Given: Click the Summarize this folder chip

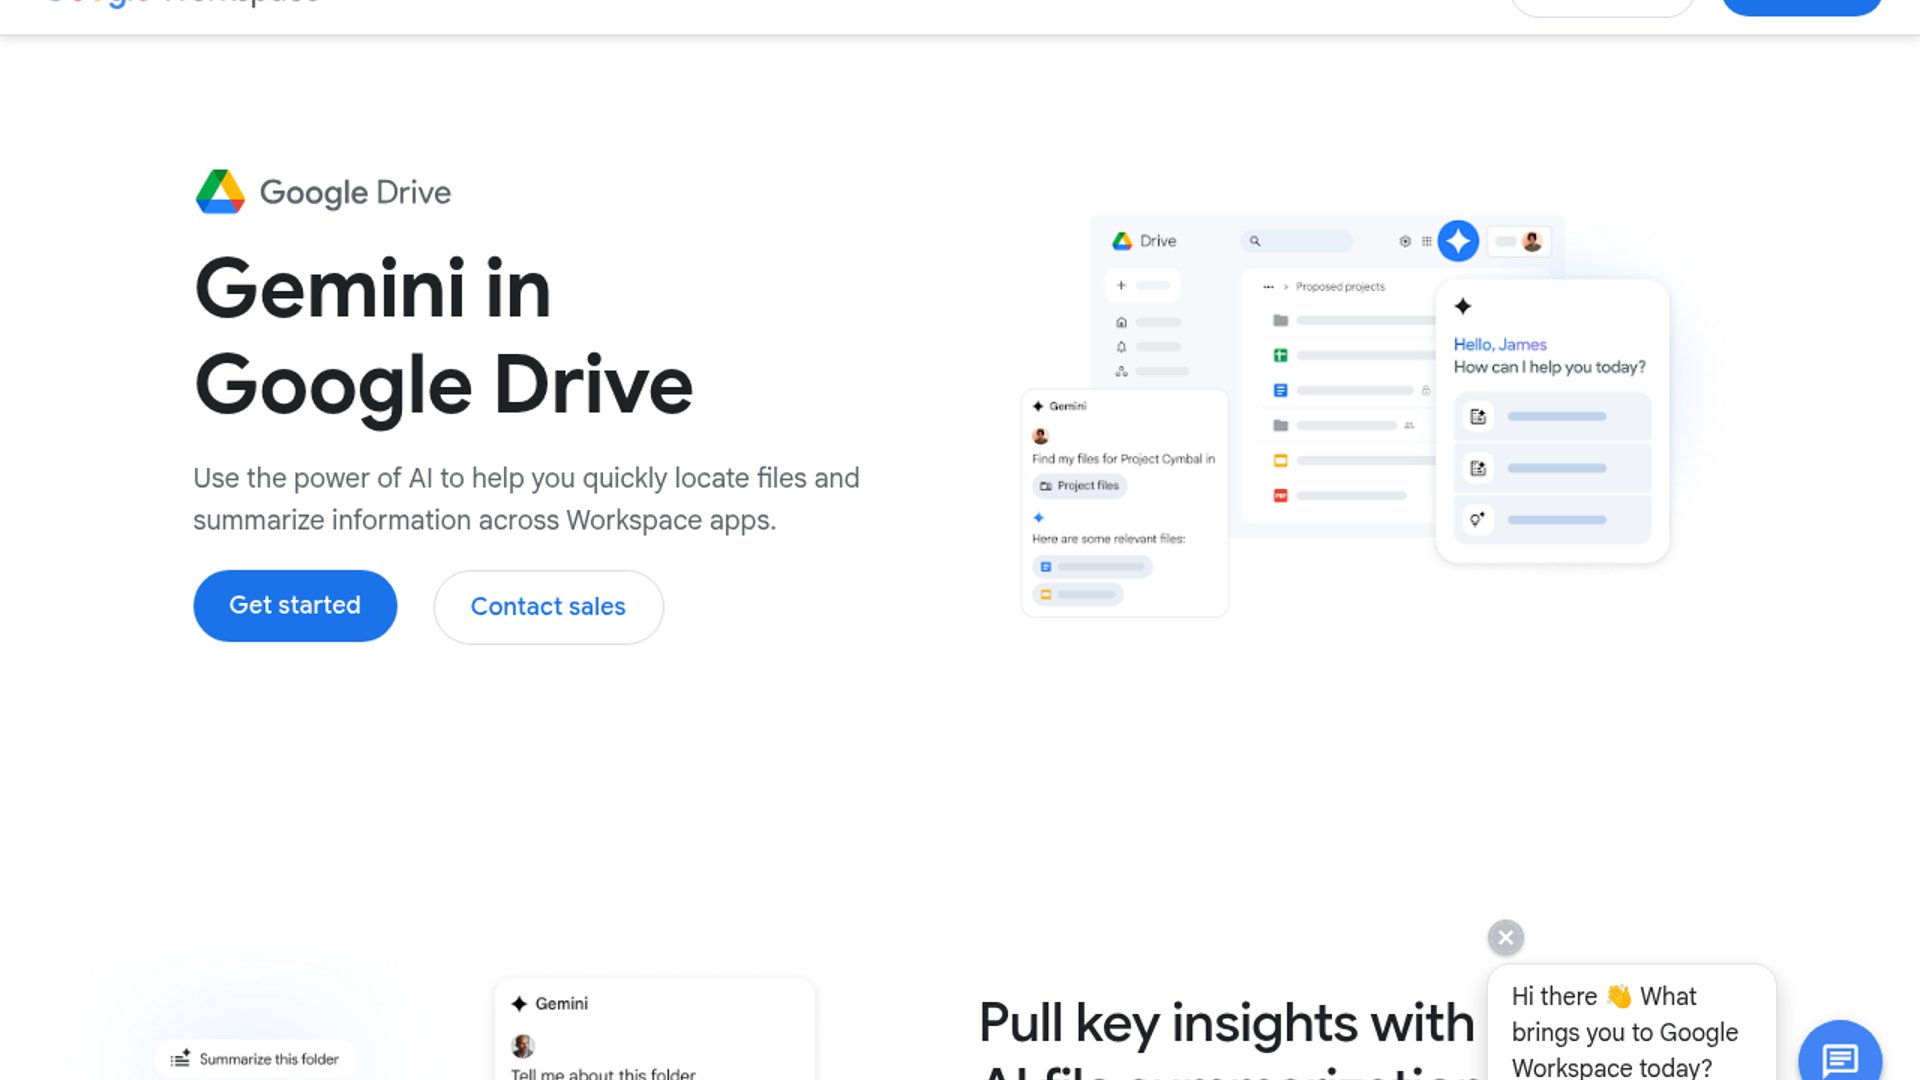Looking at the screenshot, I should click(x=256, y=1059).
